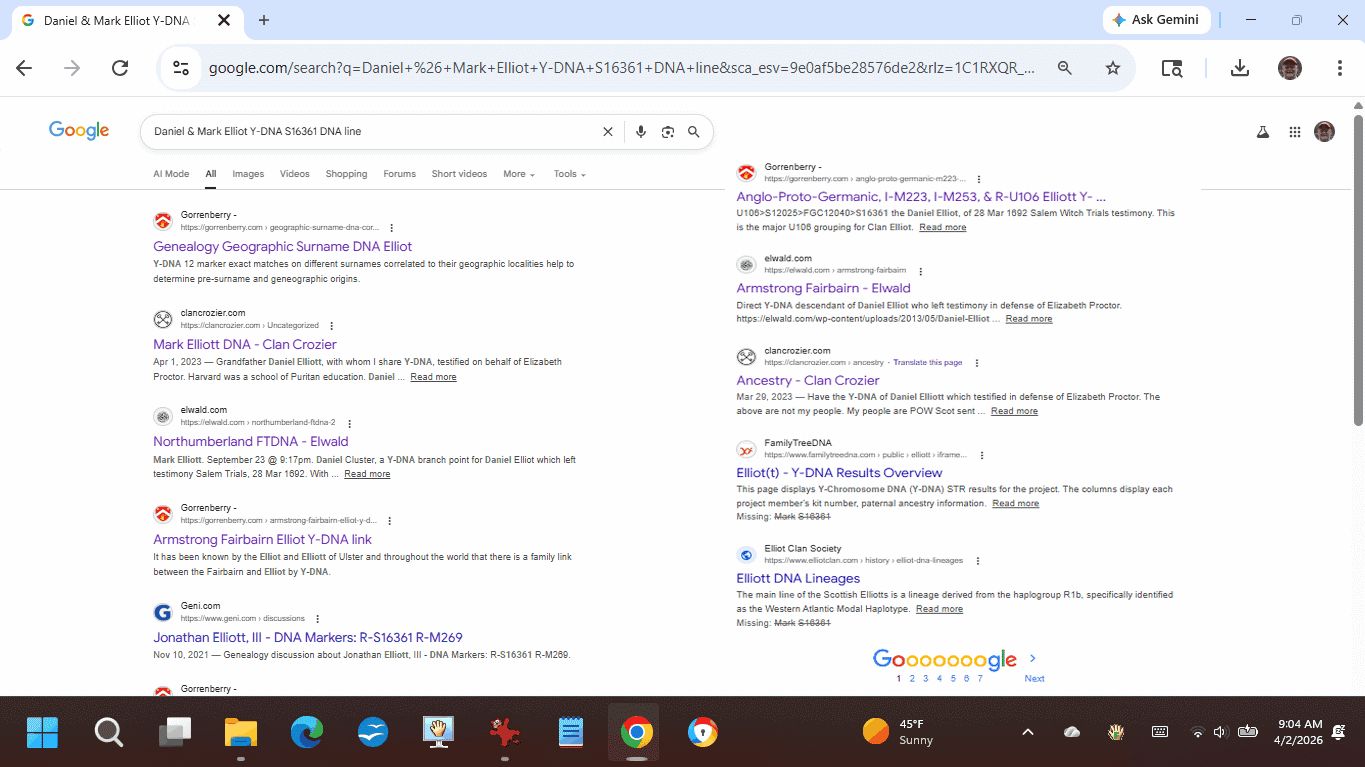Screen dimensions: 1365x767
Task: Open File Explorer from the taskbar
Action: [x=241, y=734]
